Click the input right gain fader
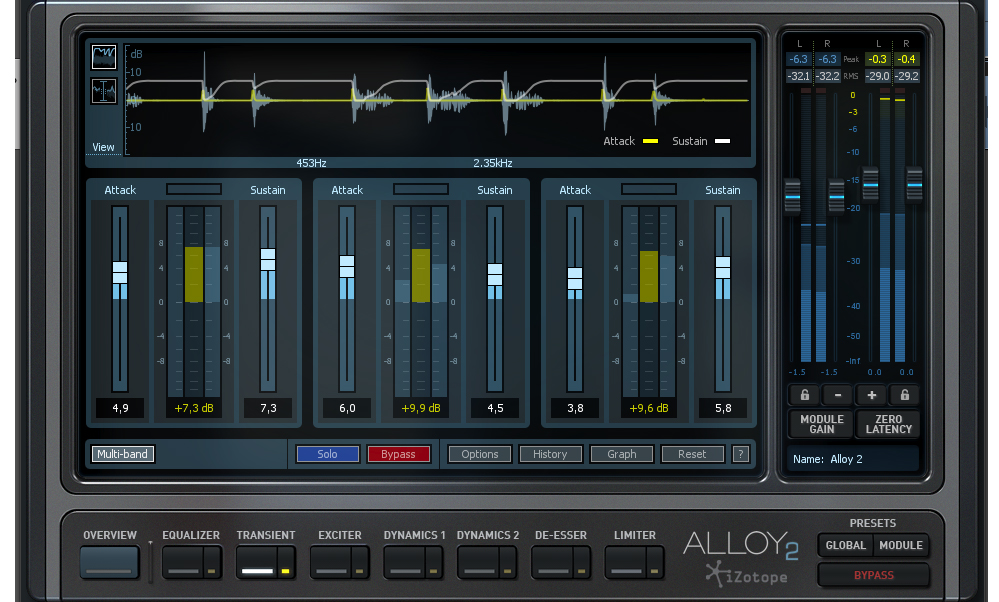Image resolution: width=999 pixels, height=602 pixels. click(836, 197)
